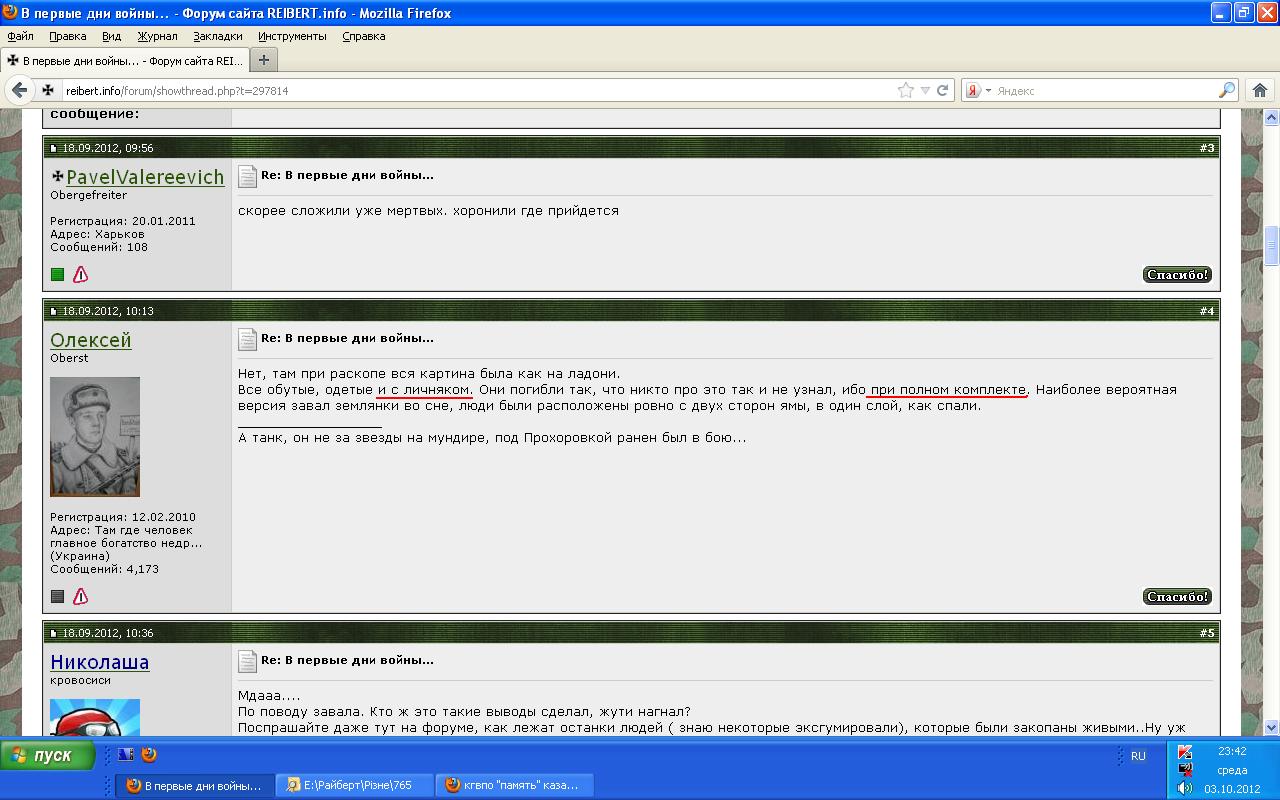Bookmark this page with the star icon

(906, 90)
